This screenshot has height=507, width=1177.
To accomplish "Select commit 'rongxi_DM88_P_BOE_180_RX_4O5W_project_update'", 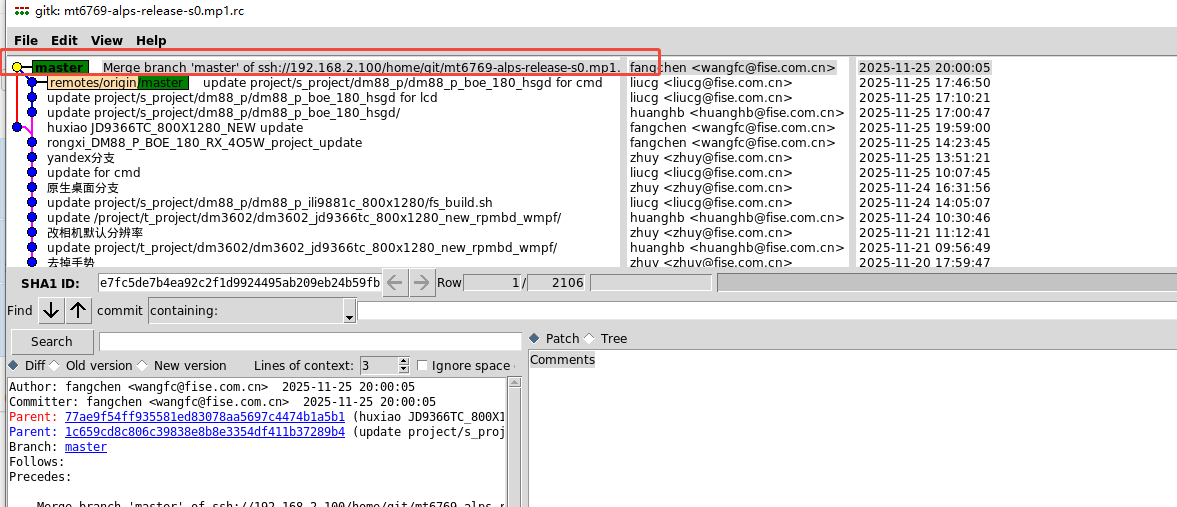I will coord(204,143).
